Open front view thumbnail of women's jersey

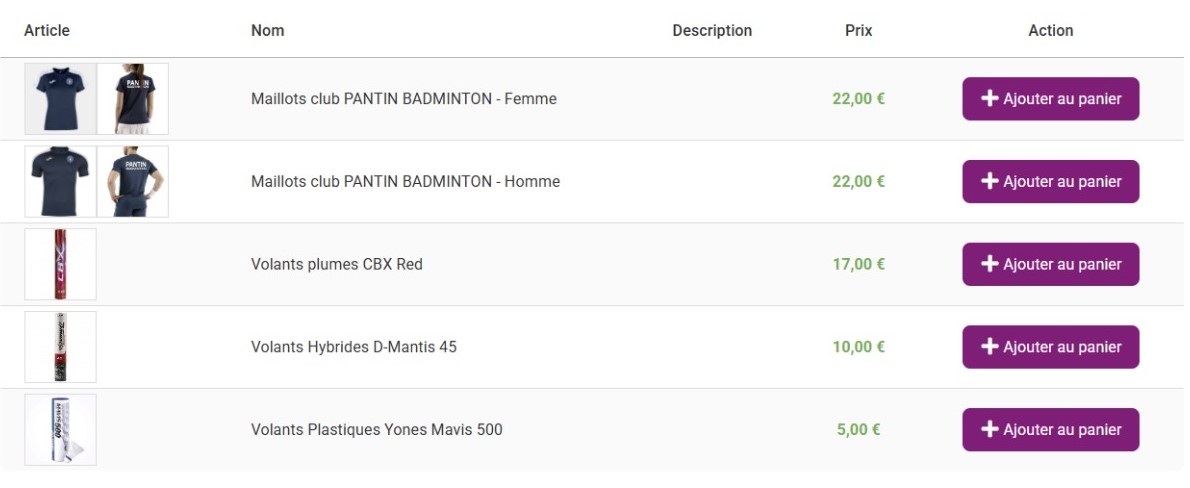click(61, 99)
